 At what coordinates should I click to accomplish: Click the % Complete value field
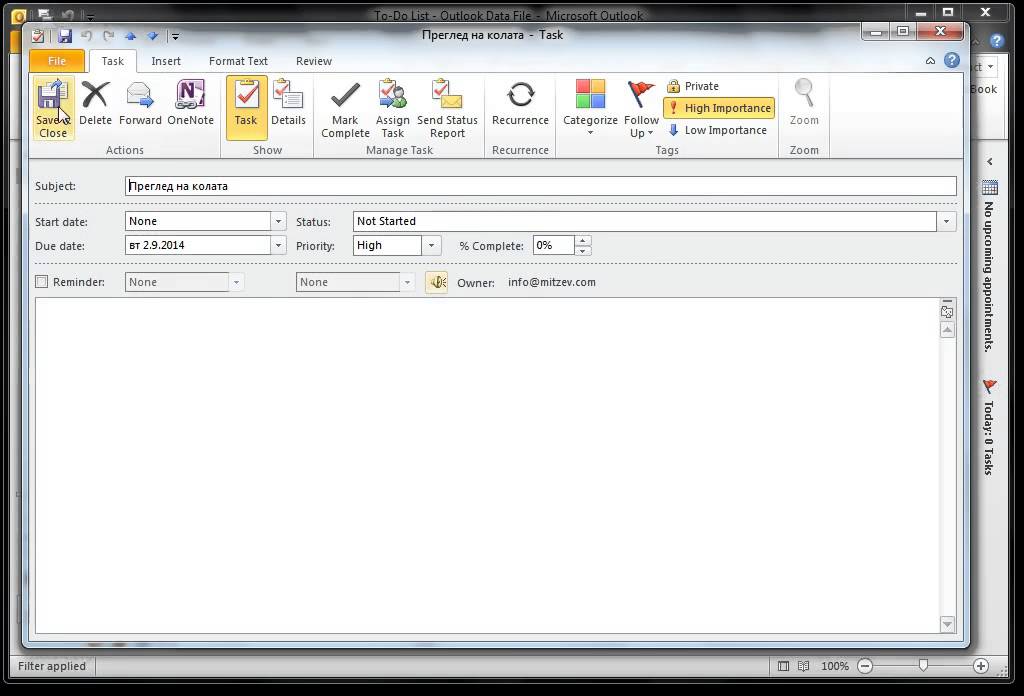553,245
